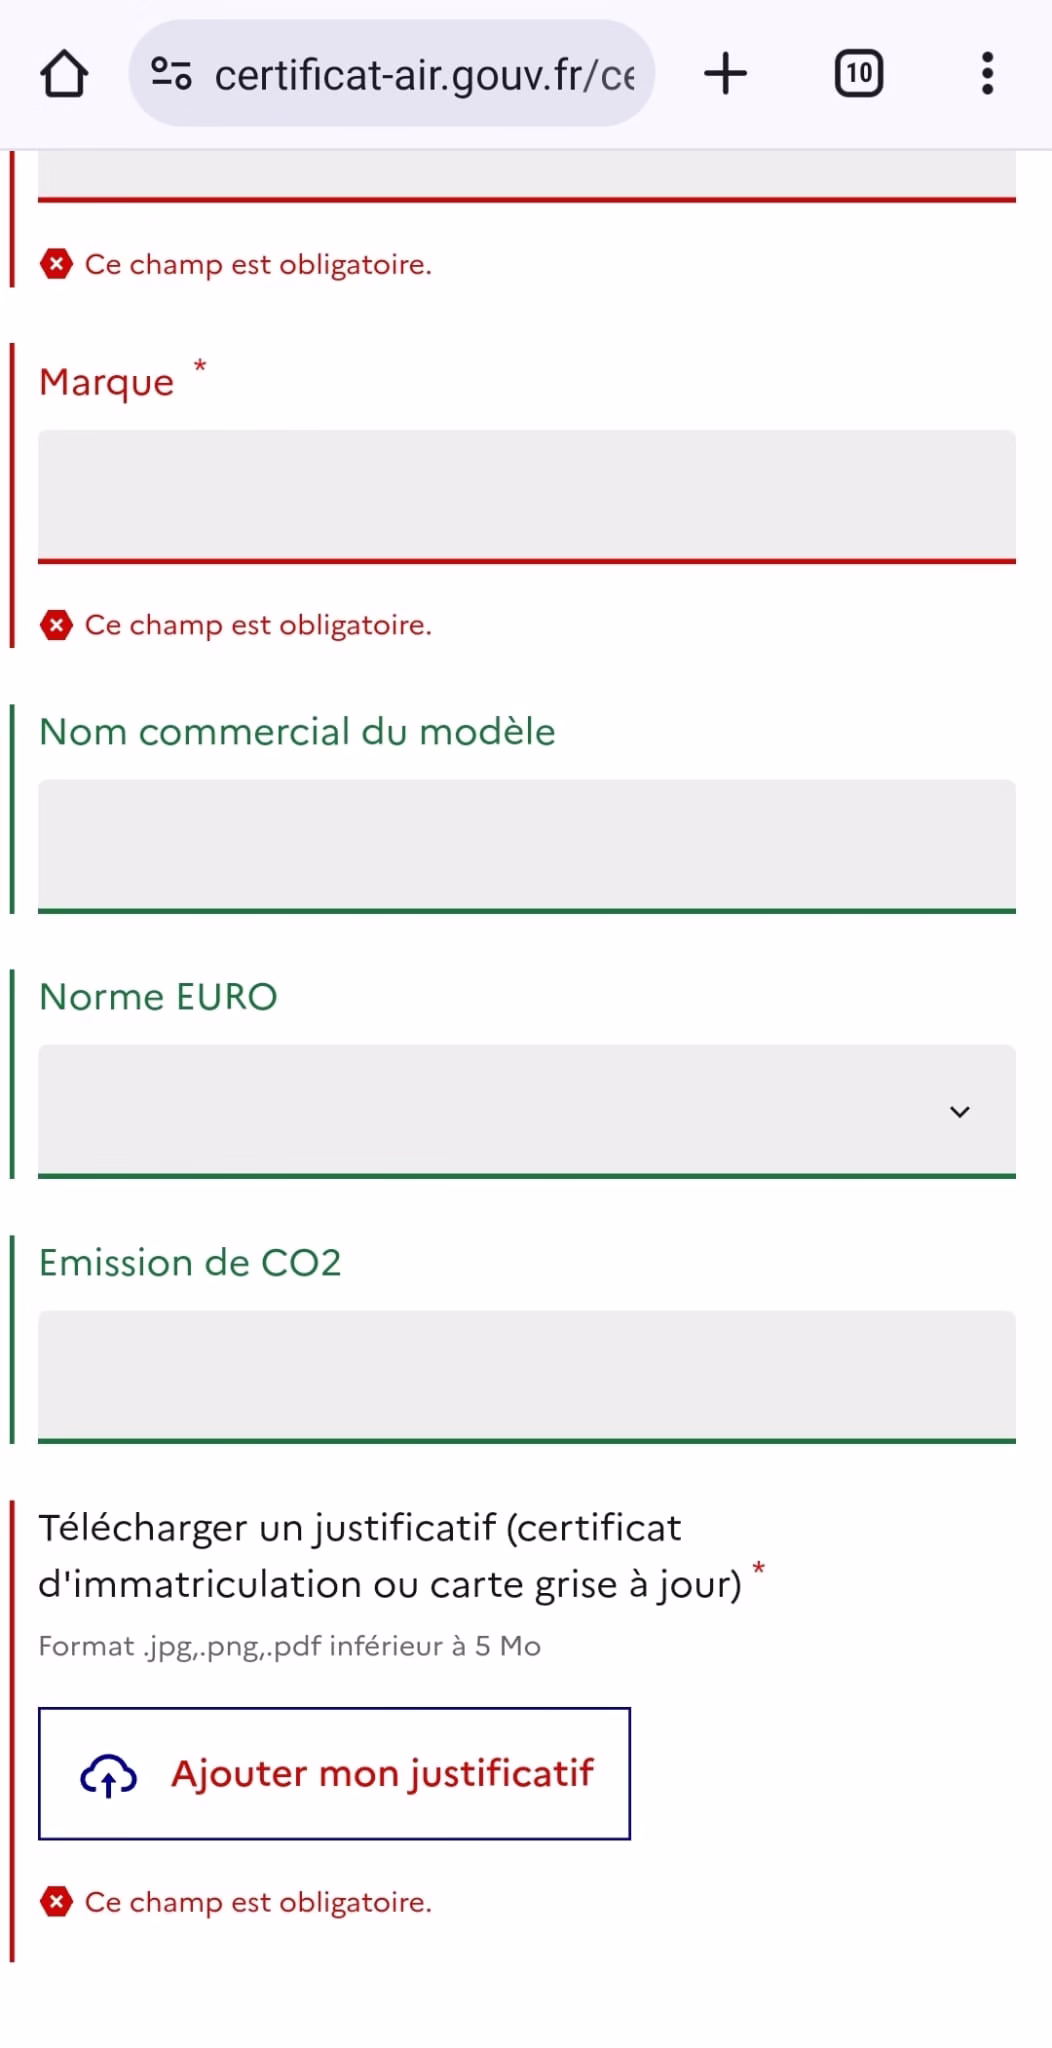Click the partially visible top input field
This screenshot has height=2048, width=1052.
(527, 177)
